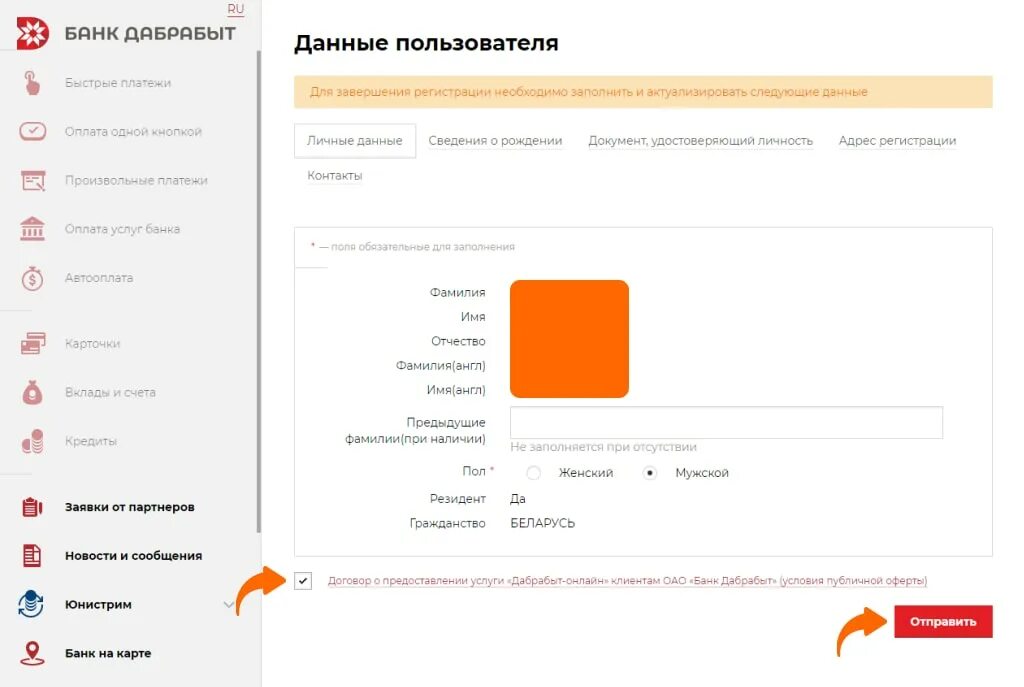Click the Быстрые платежи menu label
Viewport: 1024px width, 687px height.
pos(118,83)
